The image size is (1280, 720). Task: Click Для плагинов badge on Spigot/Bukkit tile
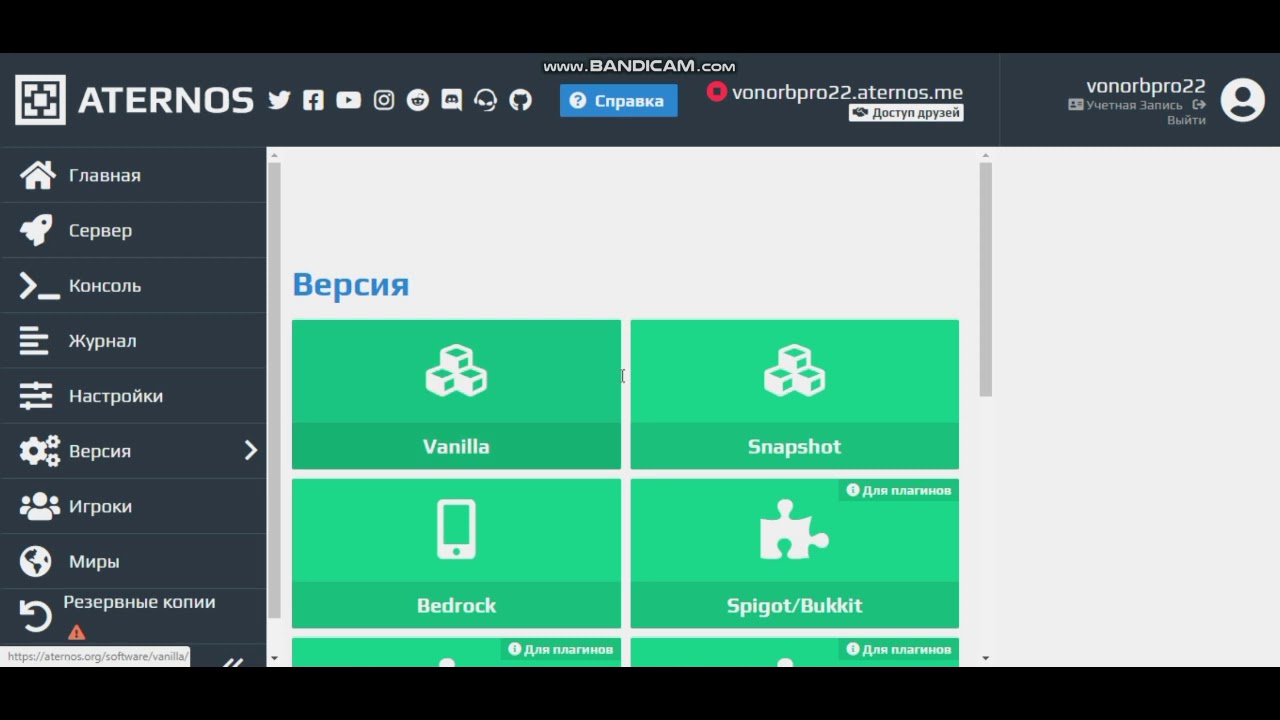click(899, 490)
